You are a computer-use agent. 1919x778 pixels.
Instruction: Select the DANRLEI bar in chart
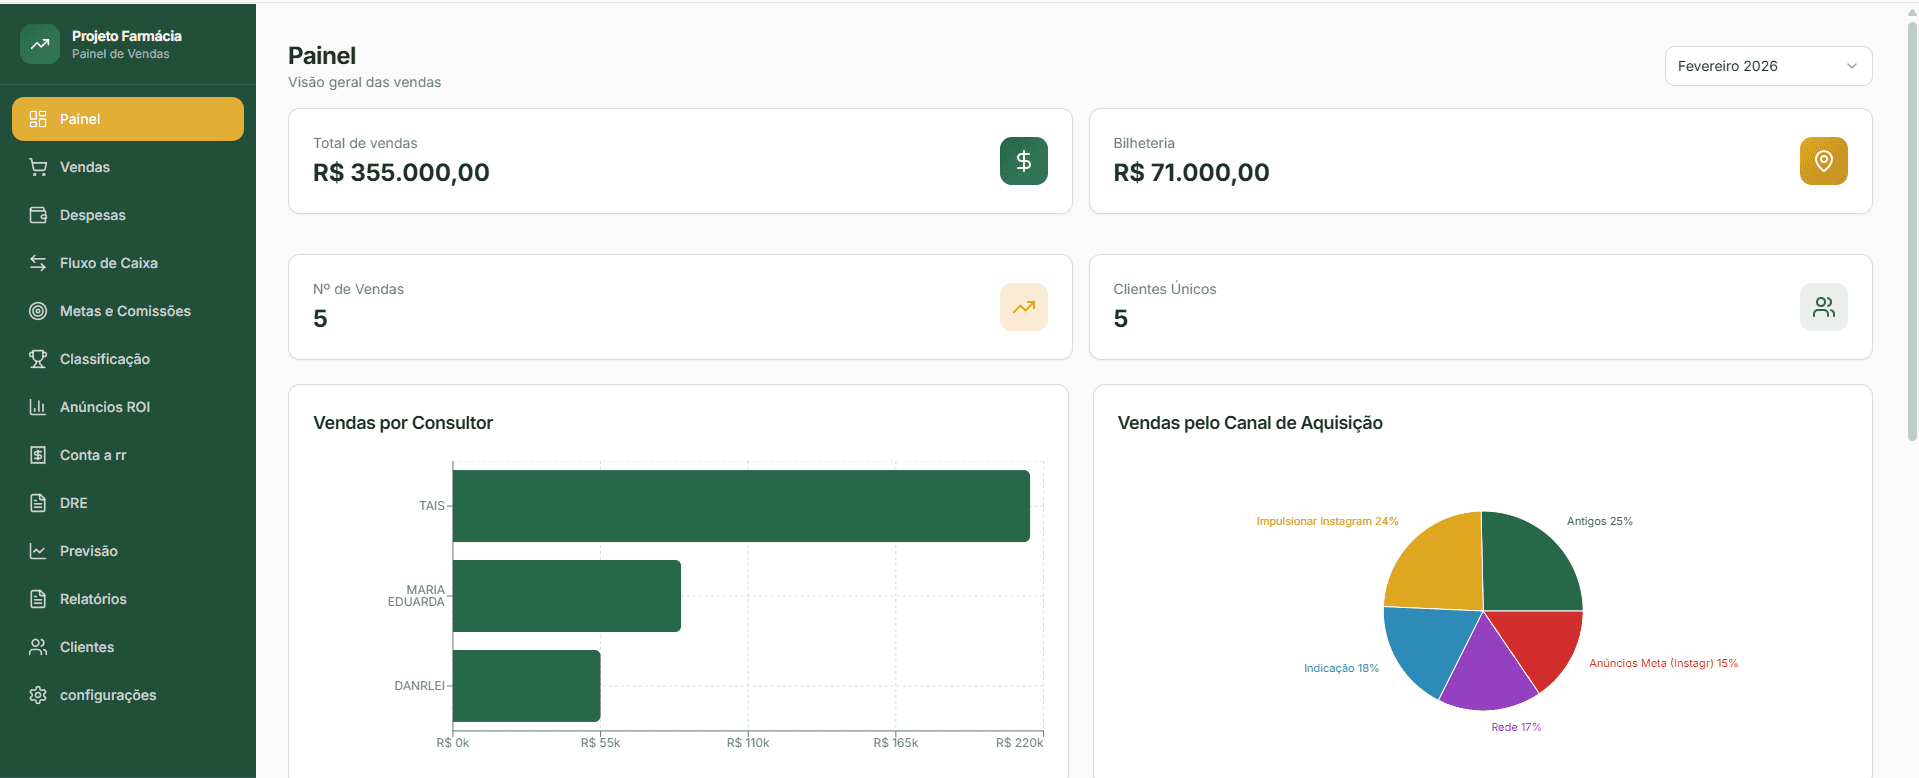pos(527,686)
